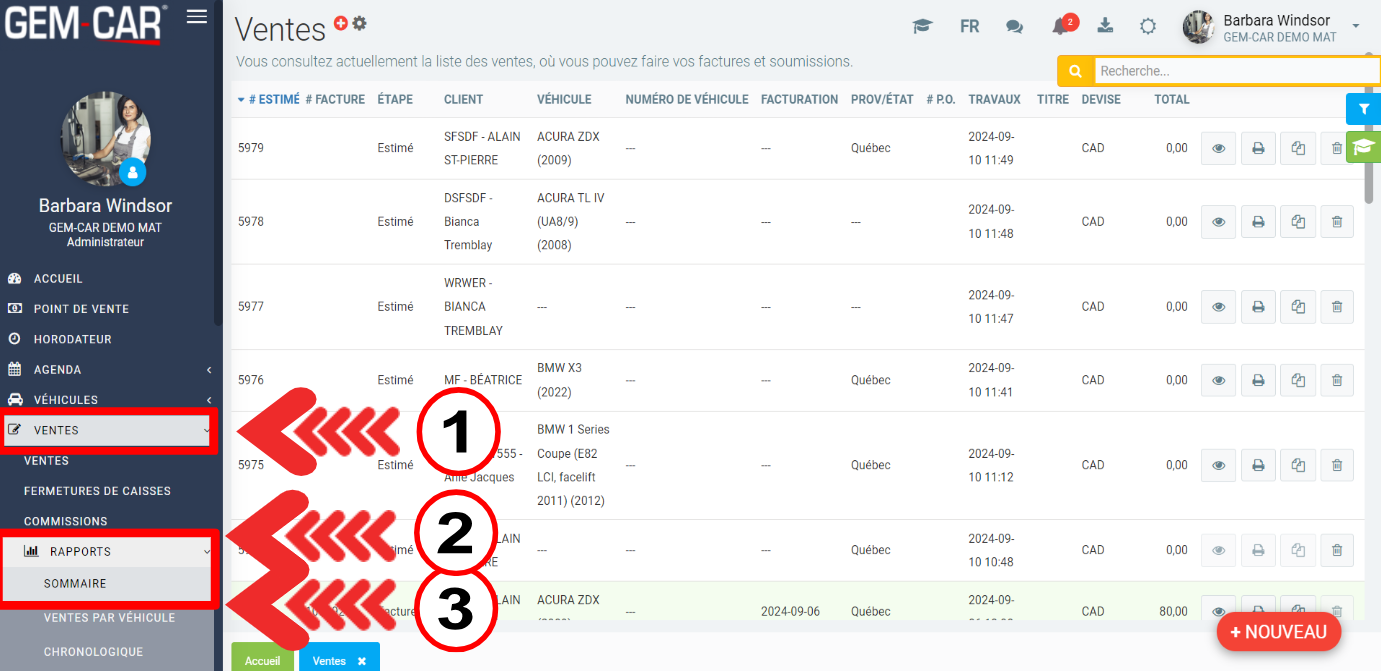Viewport: 1382px width, 672px height.
Task: Toggle the sidebar with hamburger menu
Action: pos(197,16)
